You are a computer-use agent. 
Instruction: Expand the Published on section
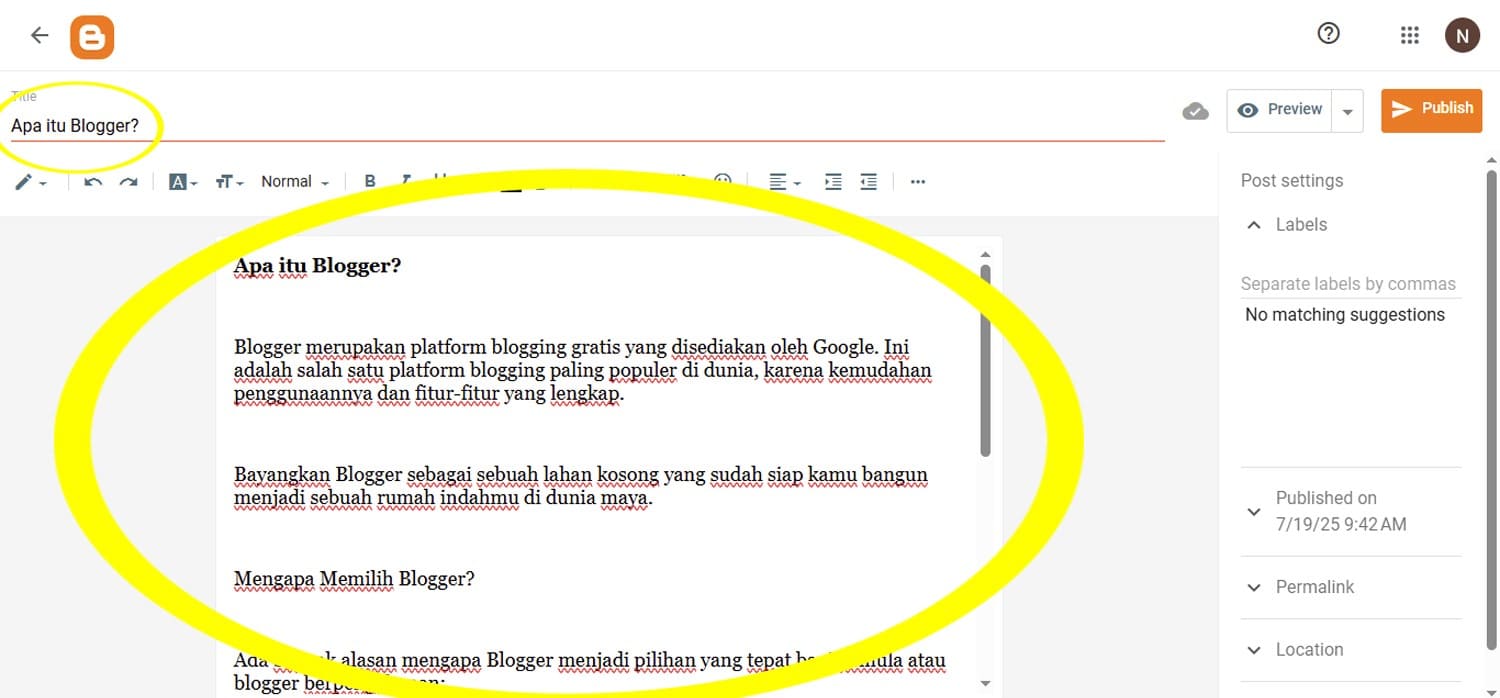click(1254, 511)
